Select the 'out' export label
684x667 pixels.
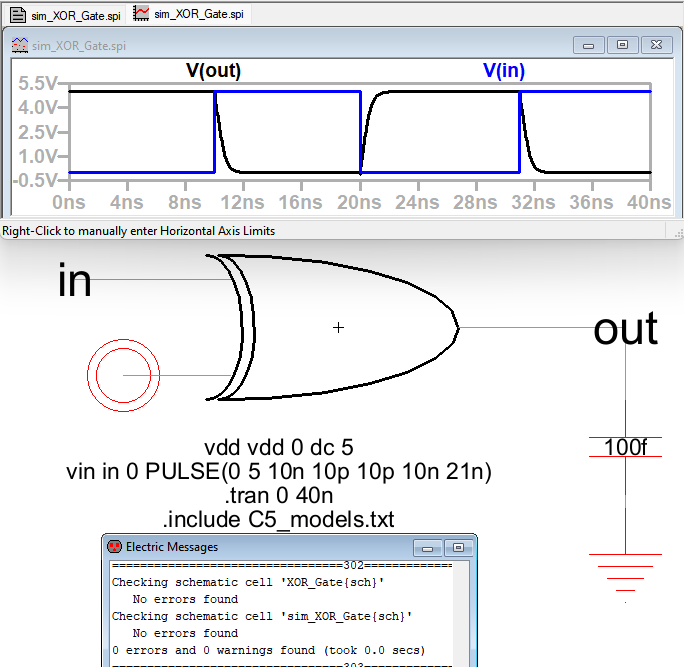click(x=625, y=329)
